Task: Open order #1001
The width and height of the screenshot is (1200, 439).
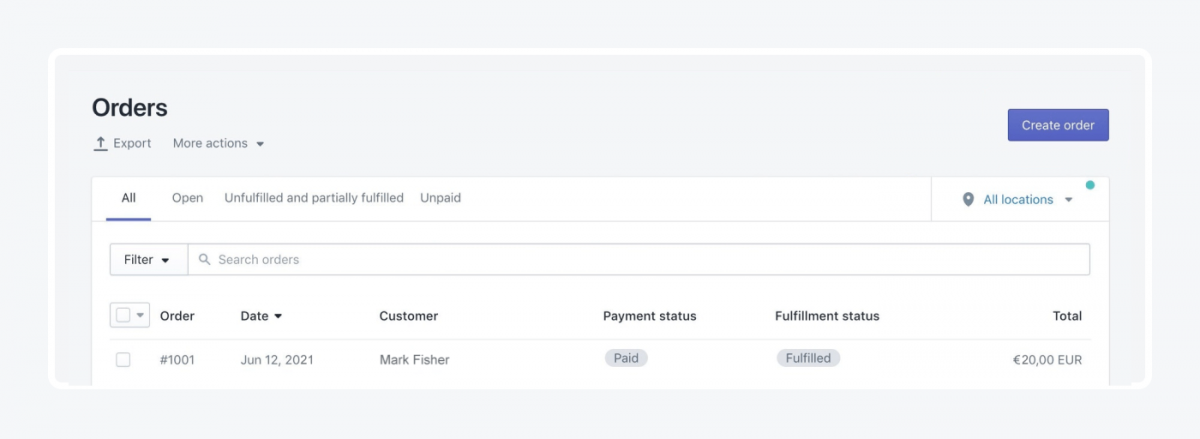Action: [x=177, y=360]
